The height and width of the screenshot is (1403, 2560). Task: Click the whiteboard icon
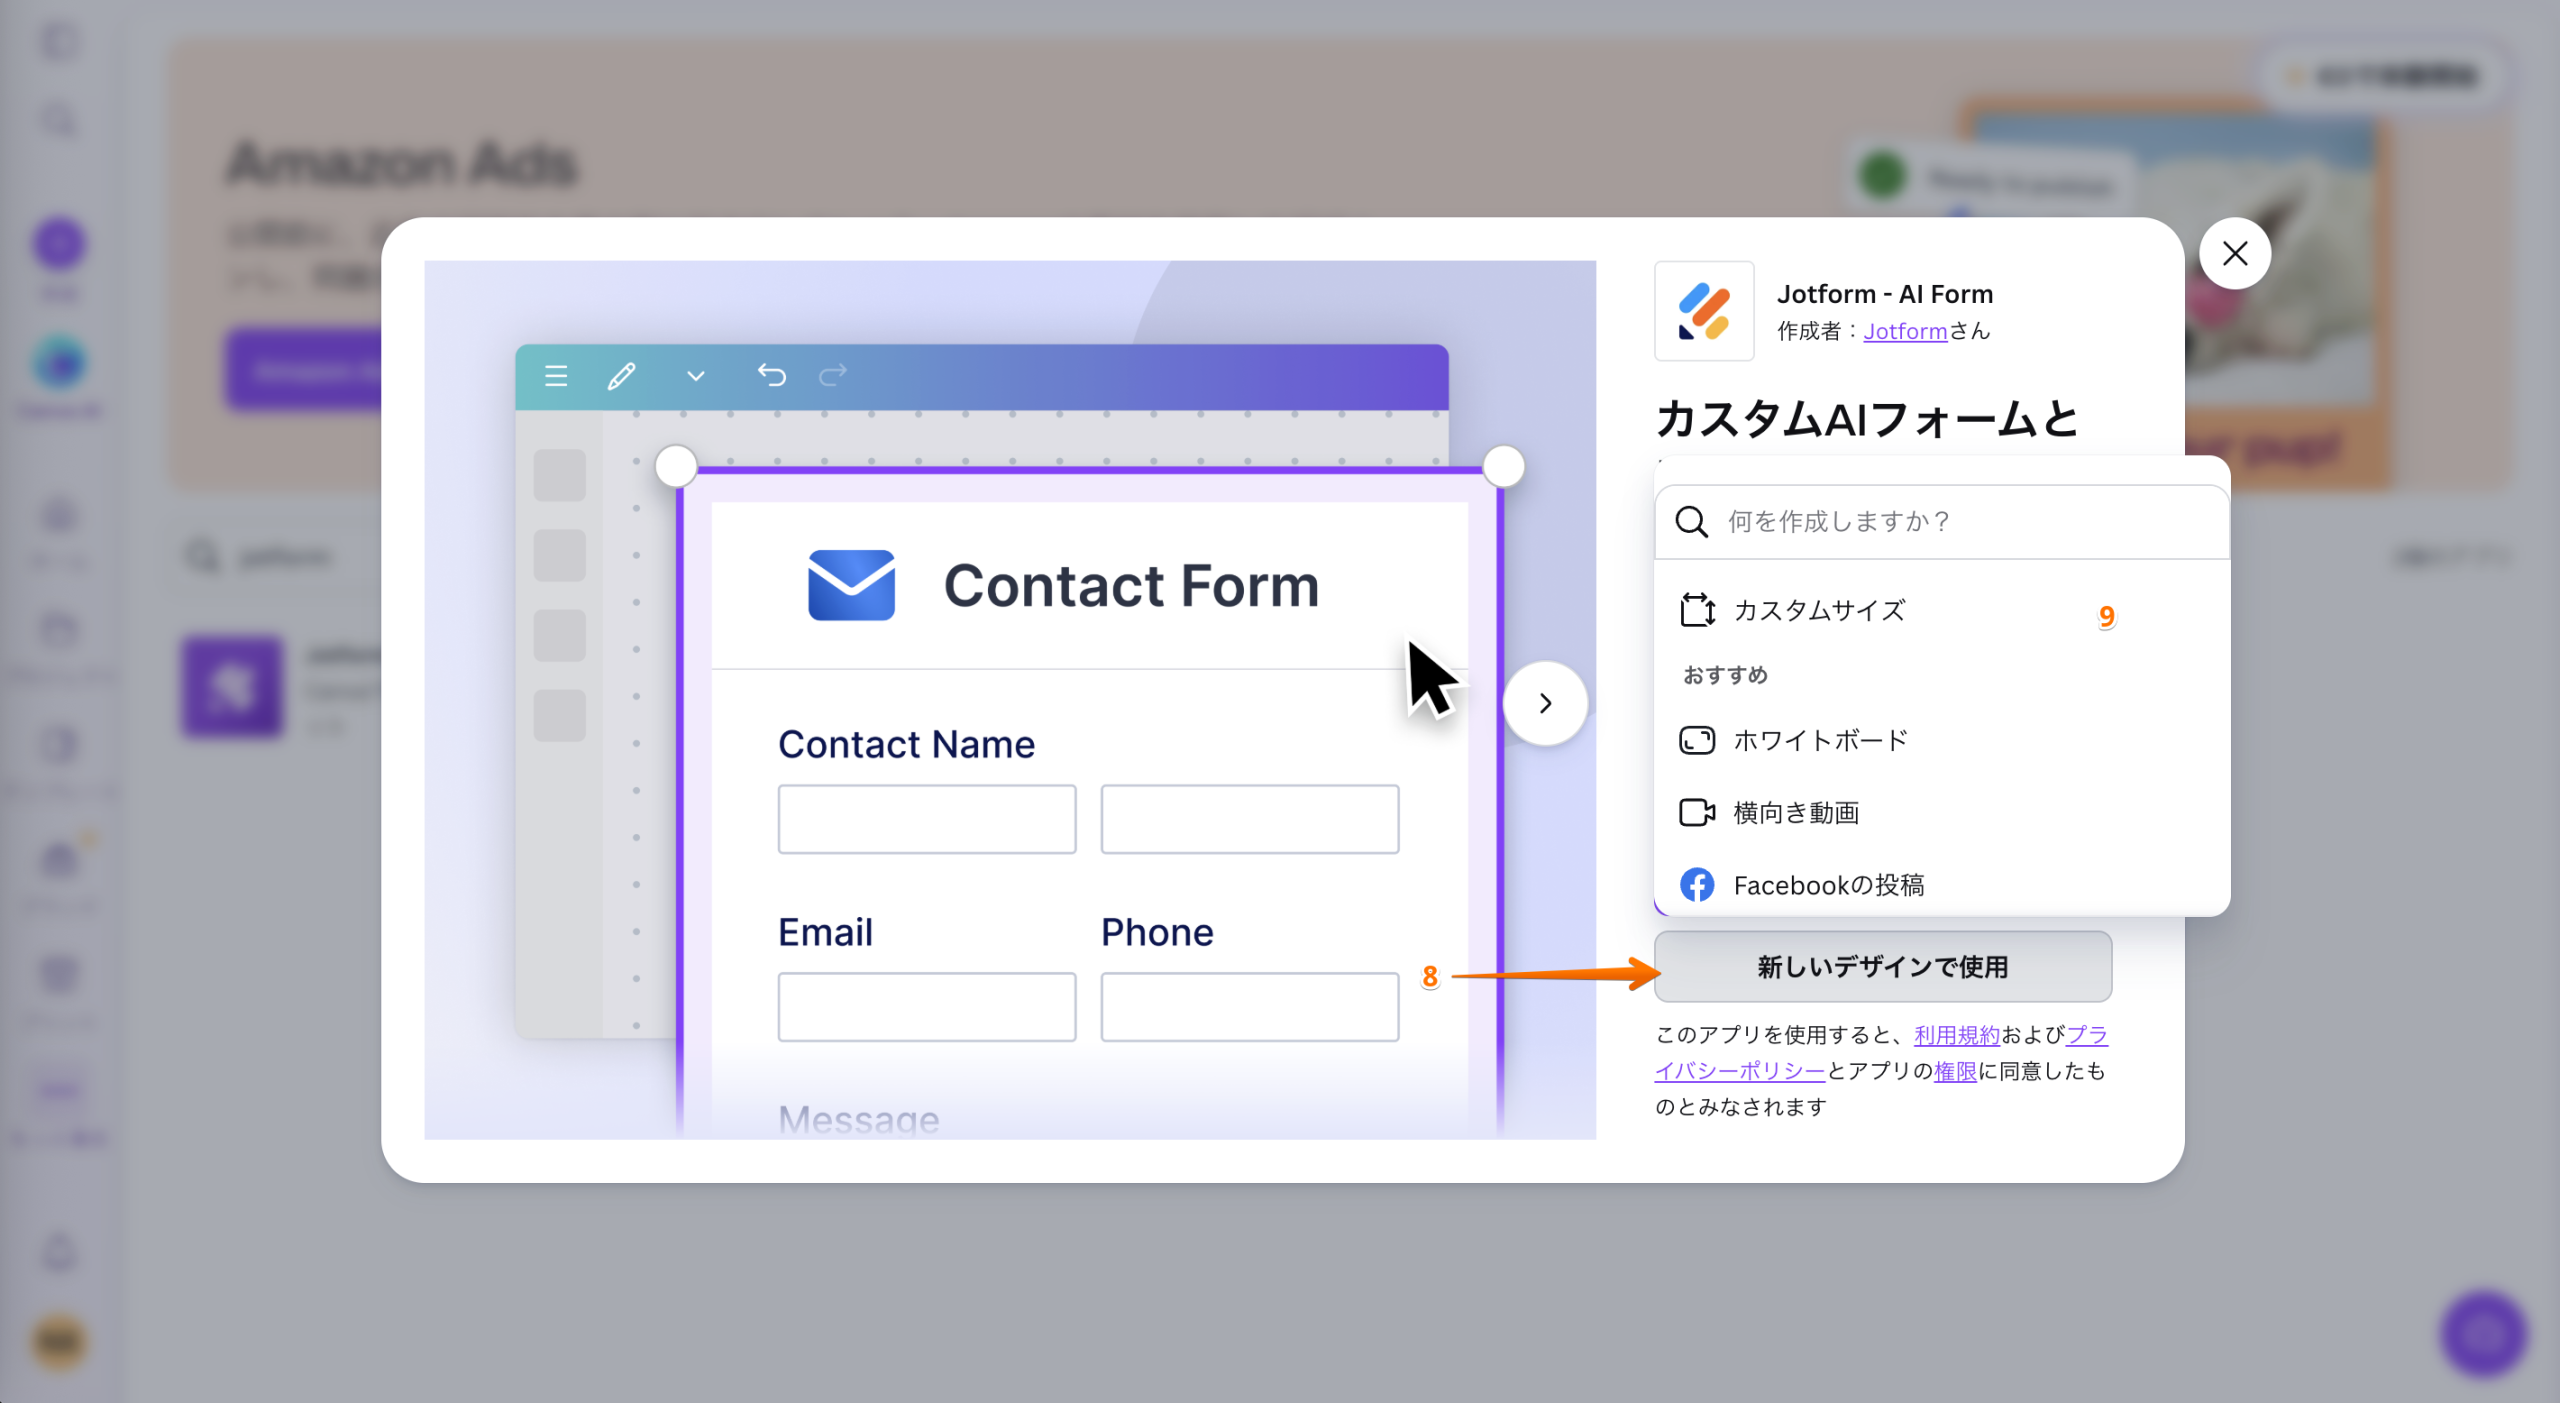[1697, 740]
